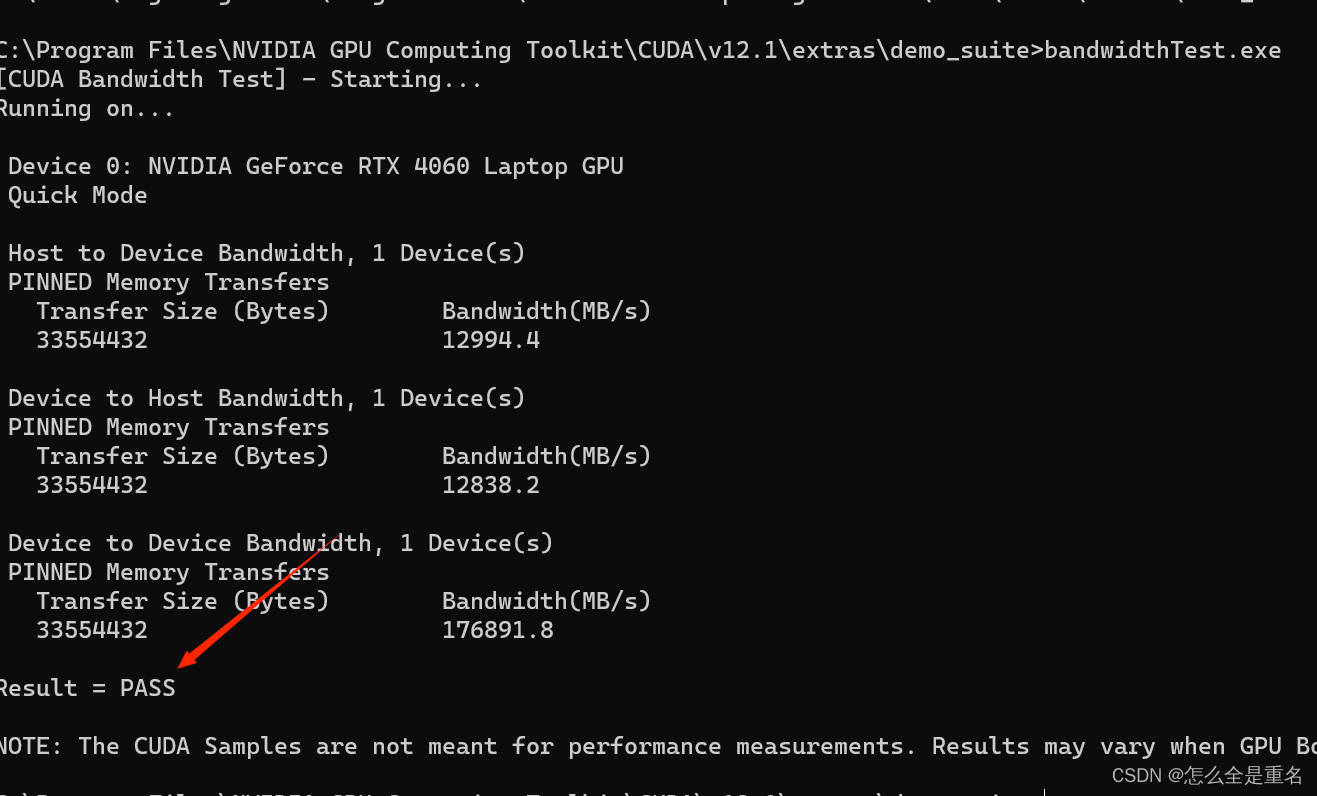Click 'PINNED Memory Transfers' under Device to Host
Viewport: 1317px width, 796px height.
(x=168, y=427)
